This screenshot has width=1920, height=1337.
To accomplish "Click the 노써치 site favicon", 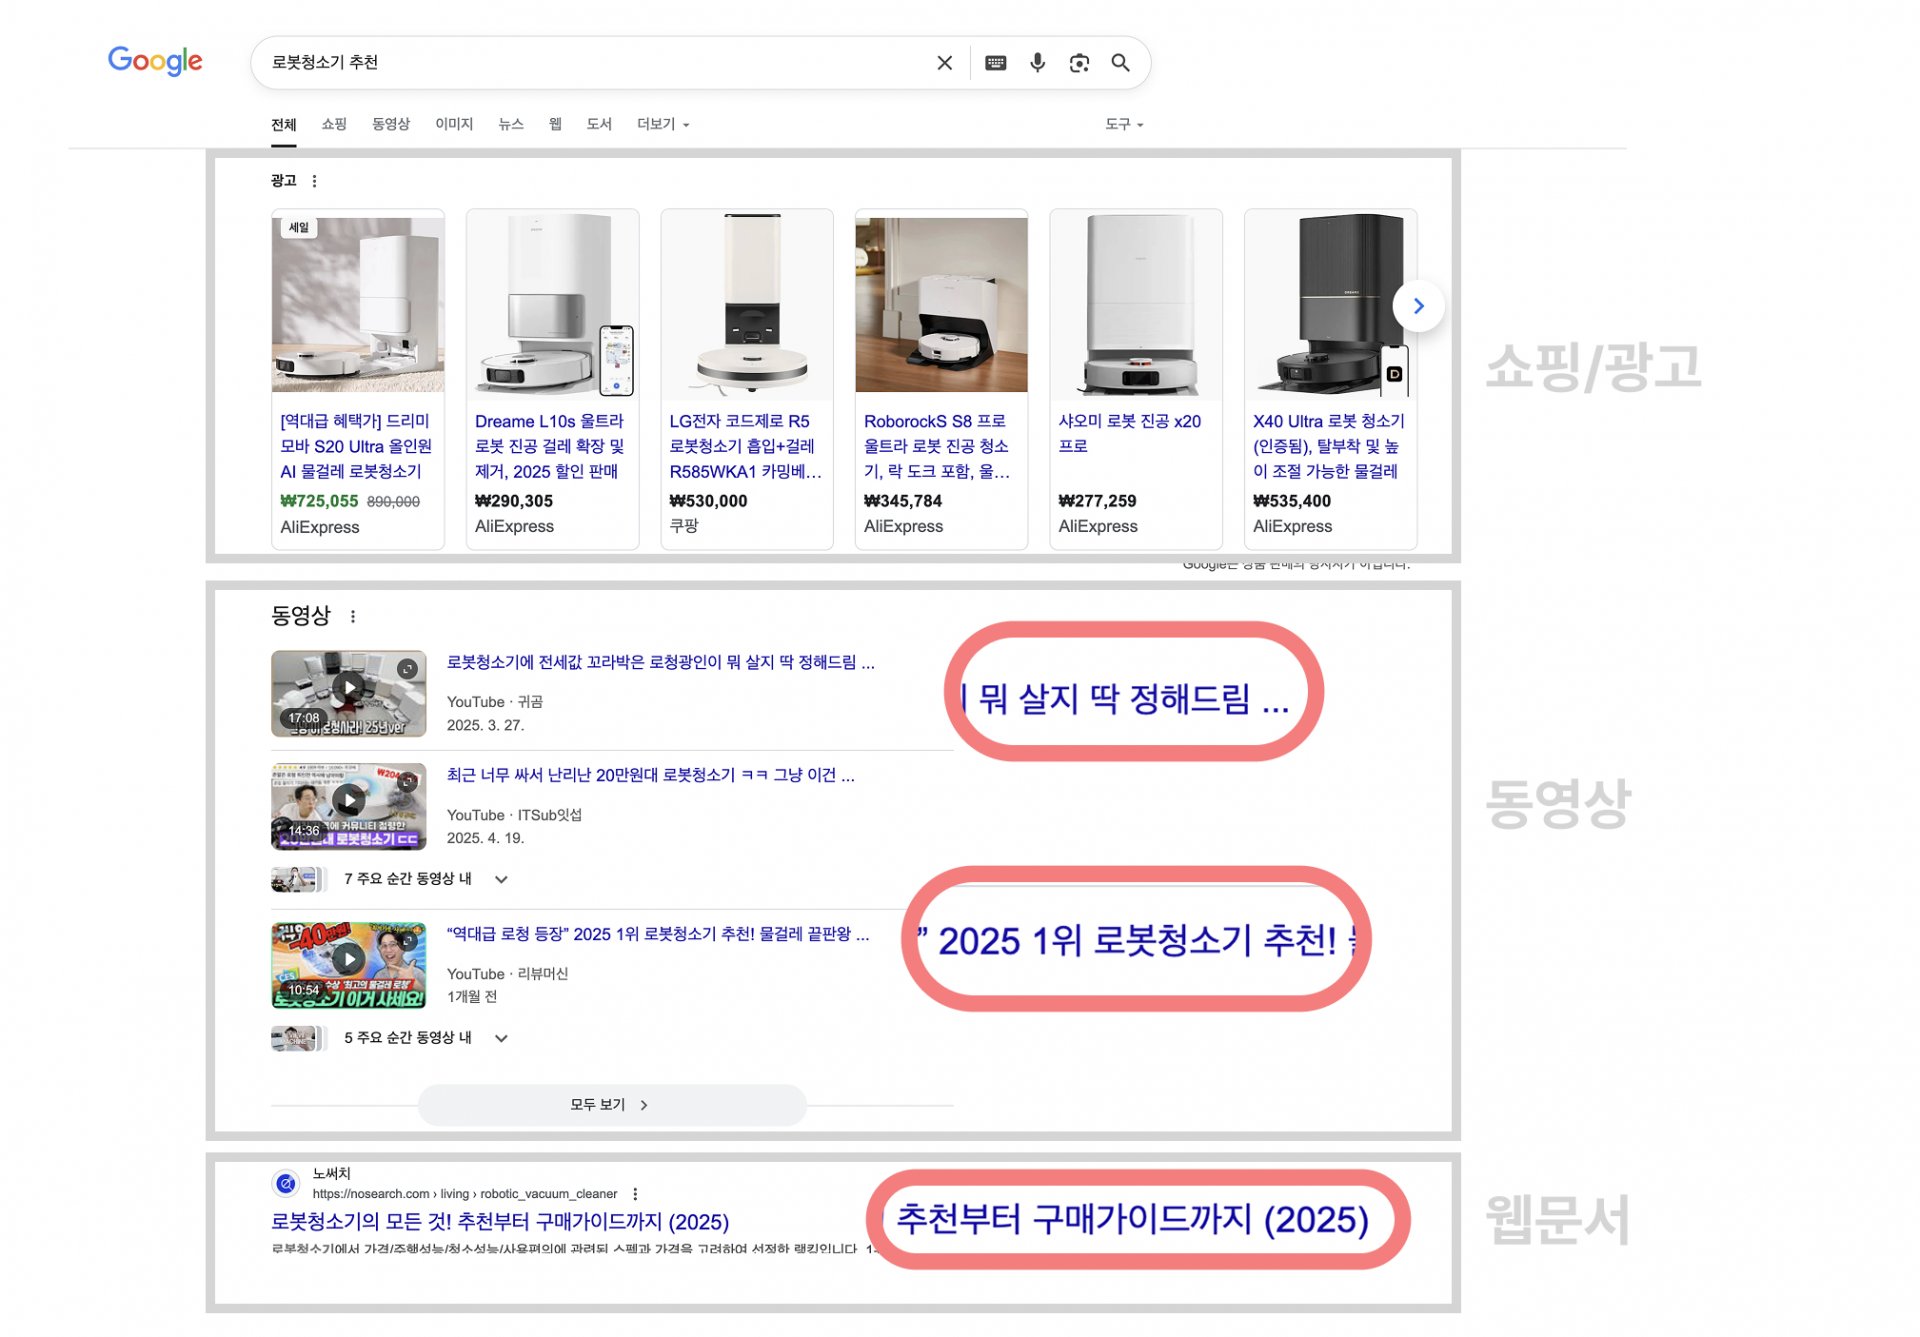I will point(286,1184).
